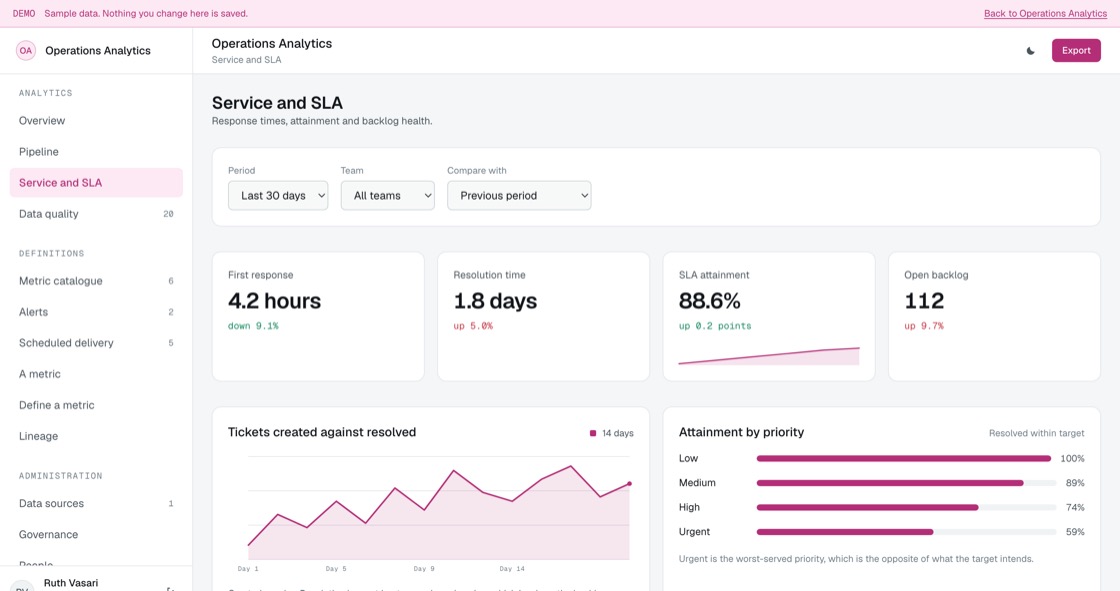Open the Compare with Previous period dropdown

(x=519, y=195)
